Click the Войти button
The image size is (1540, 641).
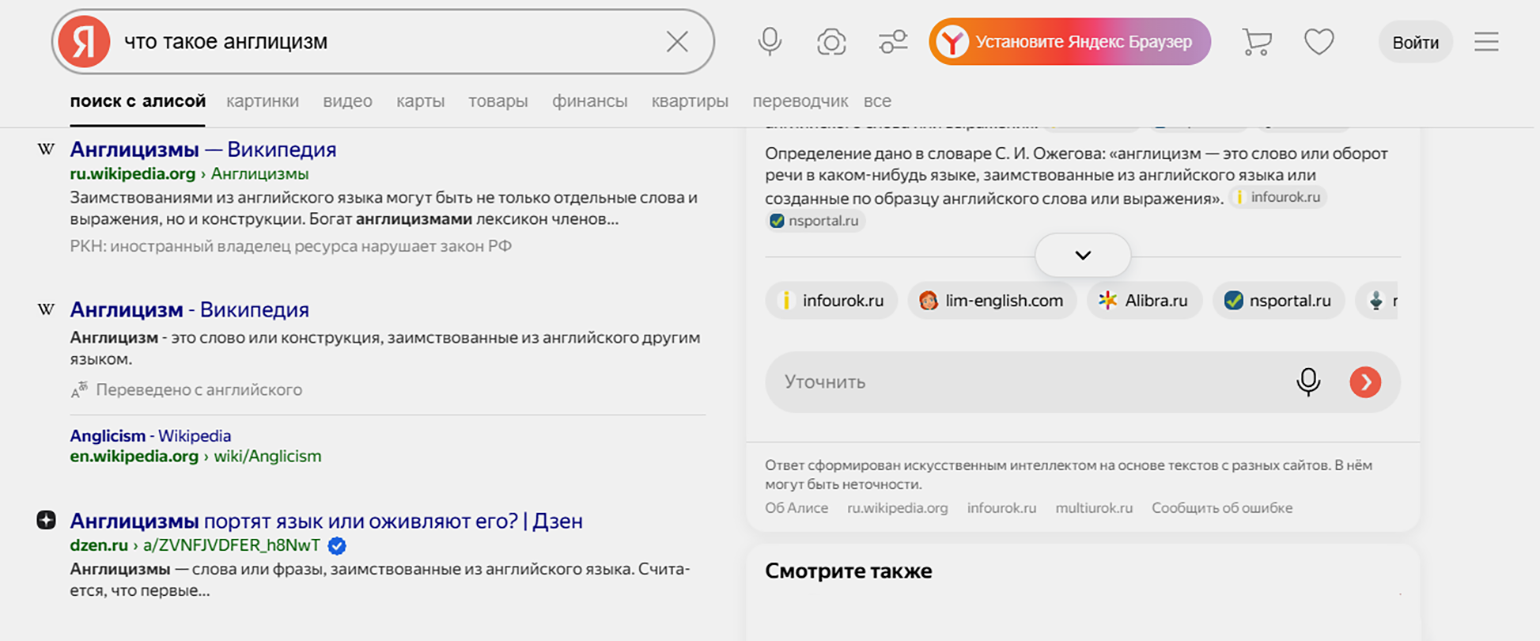click(1415, 42)
